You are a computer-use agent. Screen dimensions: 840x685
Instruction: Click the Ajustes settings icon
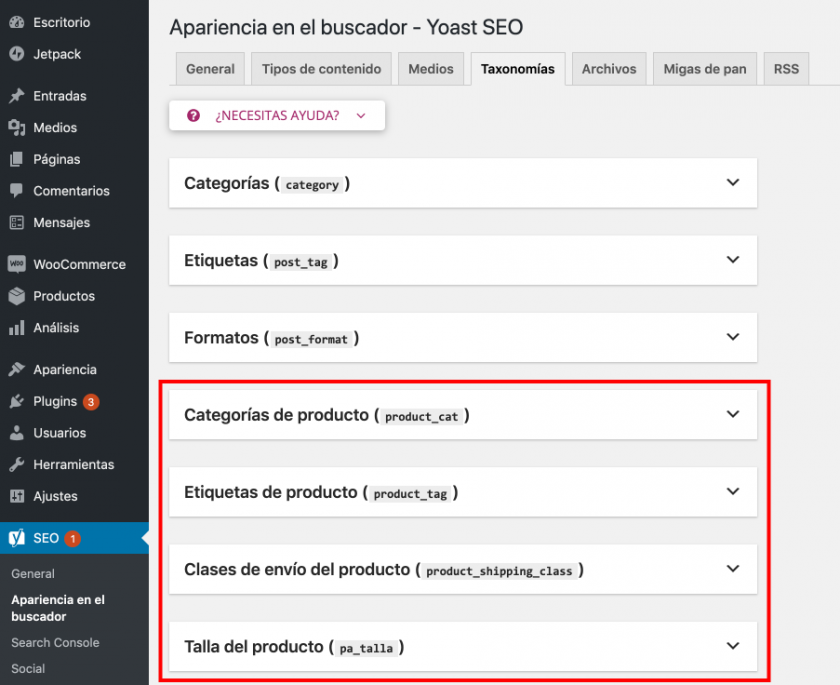[x=17, y=496]
